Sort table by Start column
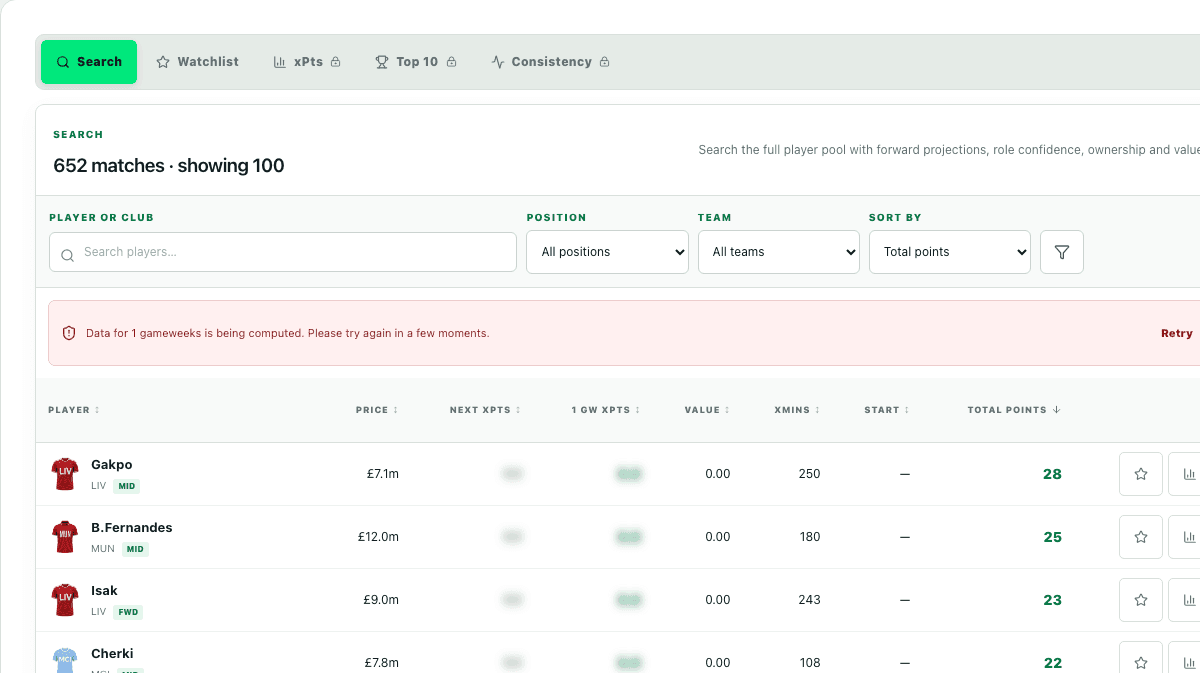Viewport: 1200px width, 673px height. tap(888, 410)
